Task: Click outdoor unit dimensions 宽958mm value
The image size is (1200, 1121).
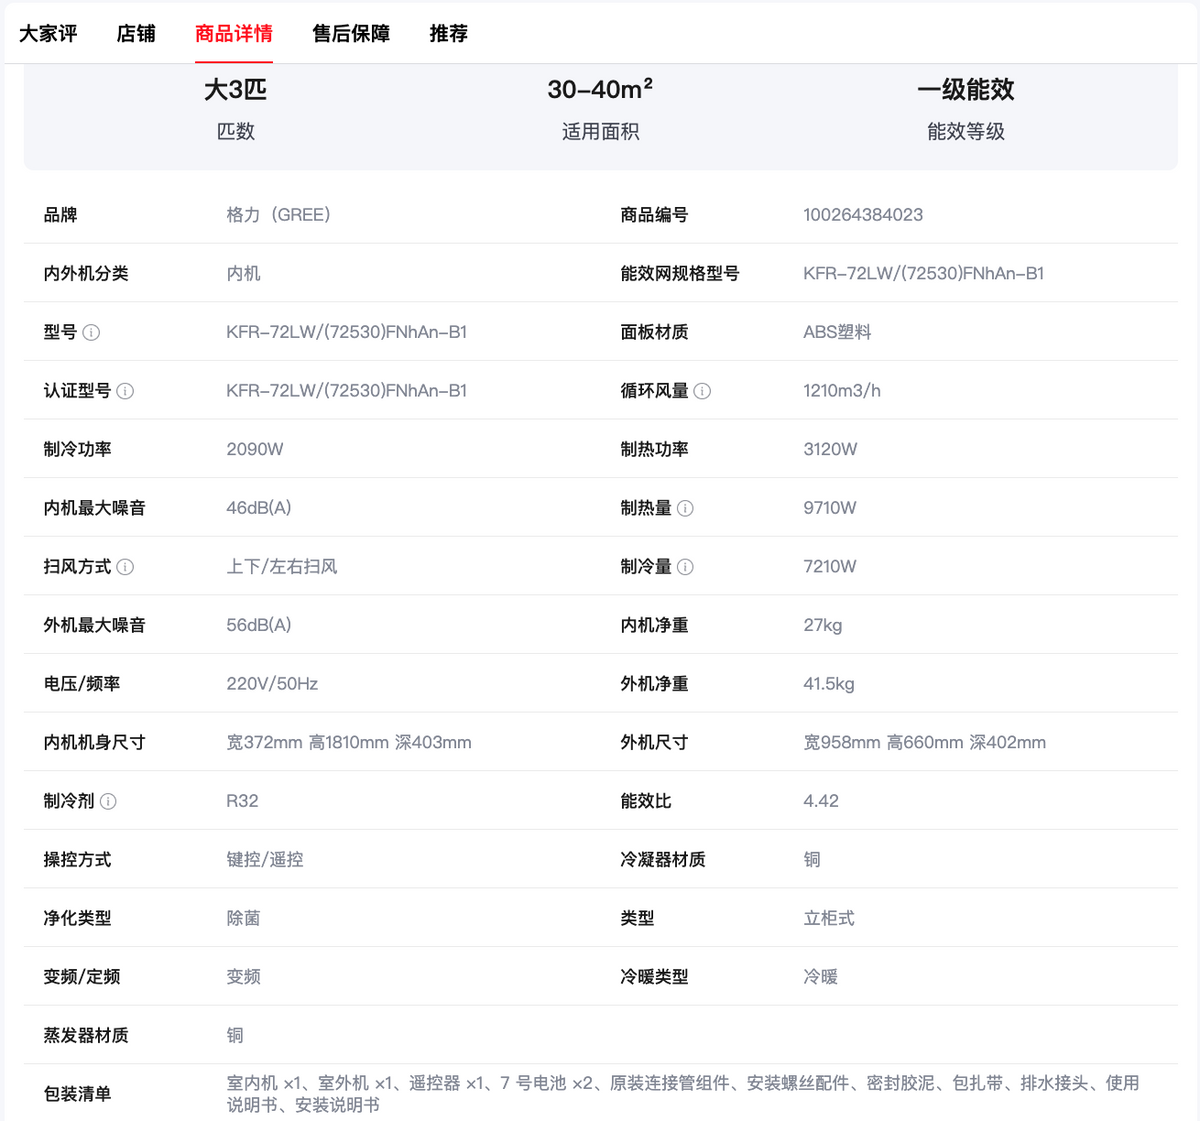Action: point(925,743)
